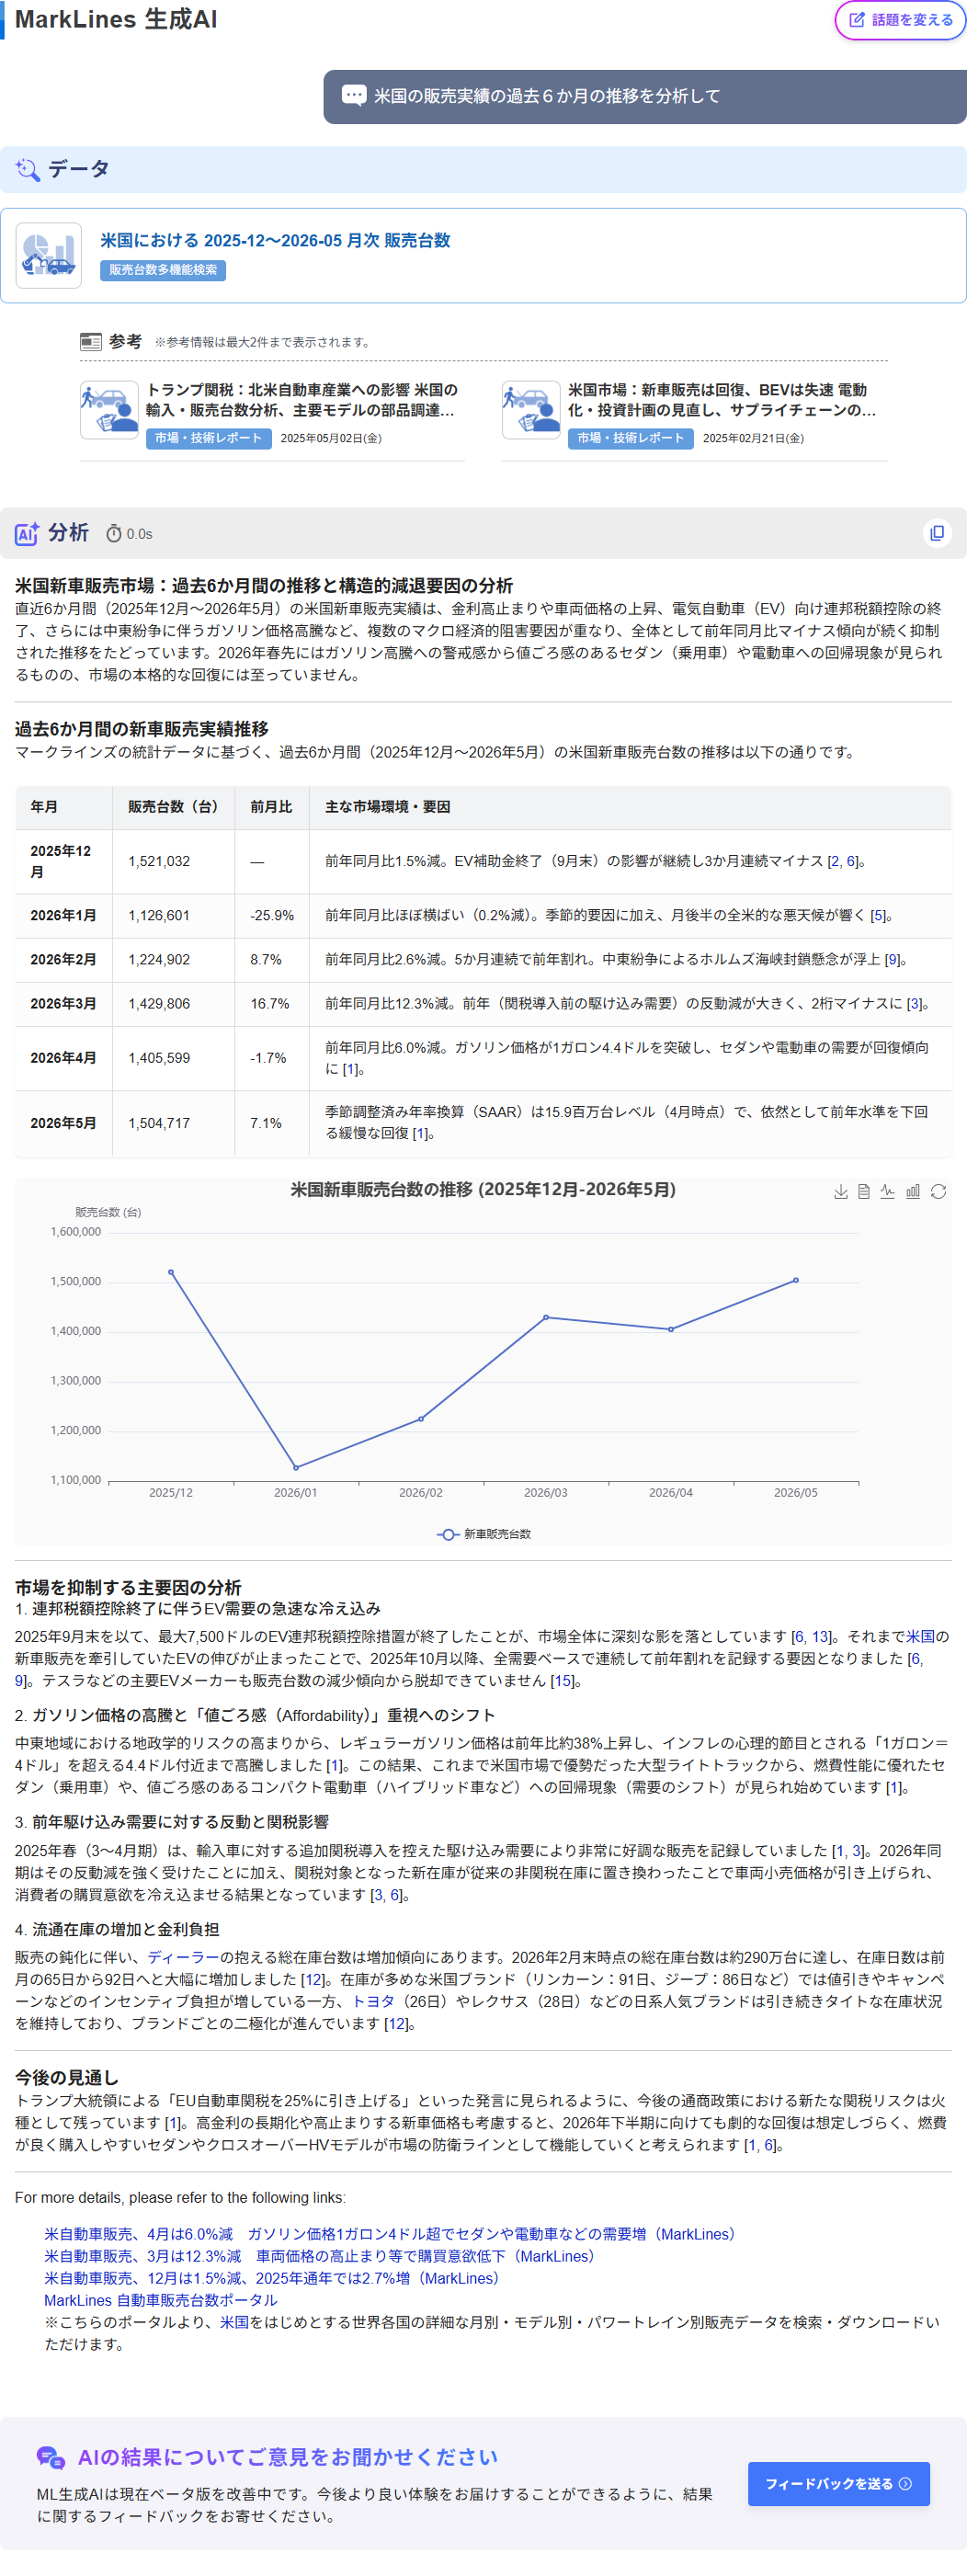Click the データ section search icon

(x=28, y=170)
